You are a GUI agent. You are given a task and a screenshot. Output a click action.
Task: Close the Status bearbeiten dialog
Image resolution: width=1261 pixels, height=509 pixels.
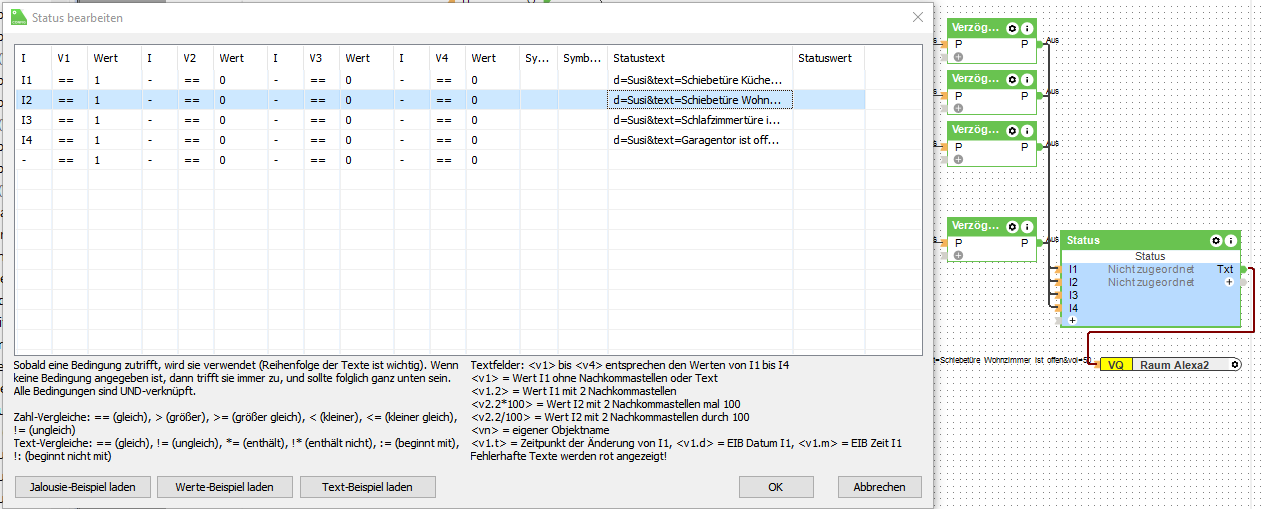tap(918, 17)
